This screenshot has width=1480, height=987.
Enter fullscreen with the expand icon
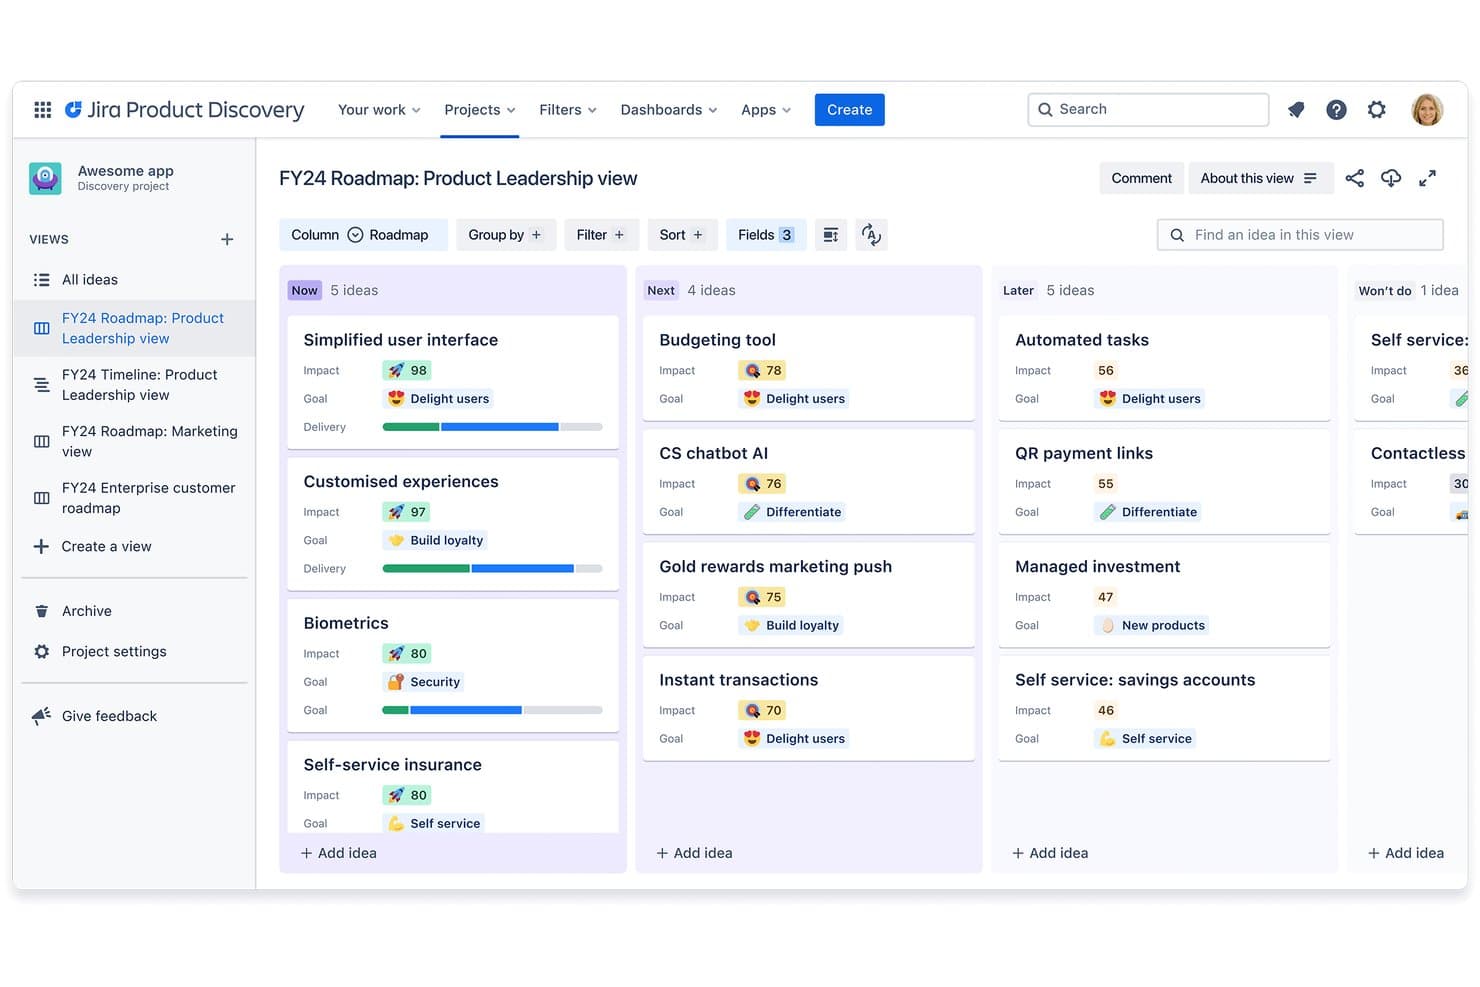click(x=1428, y=178)
